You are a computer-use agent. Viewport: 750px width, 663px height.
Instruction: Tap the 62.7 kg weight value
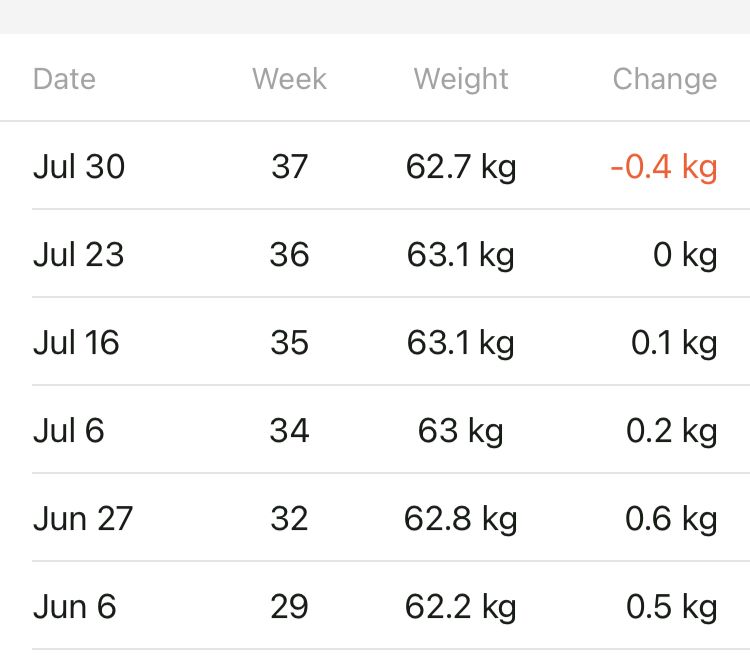click(x=461, y=167)
